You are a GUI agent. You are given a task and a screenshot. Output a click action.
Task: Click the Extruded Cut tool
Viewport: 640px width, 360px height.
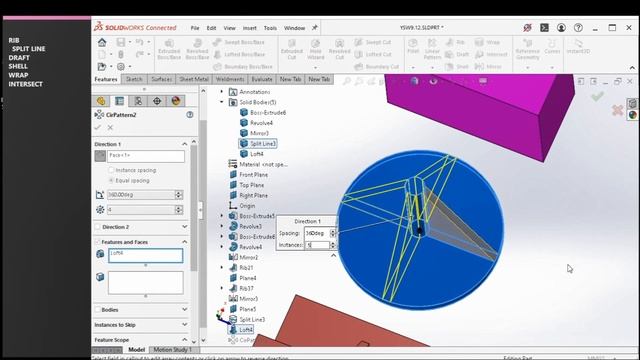click(291, 49)
